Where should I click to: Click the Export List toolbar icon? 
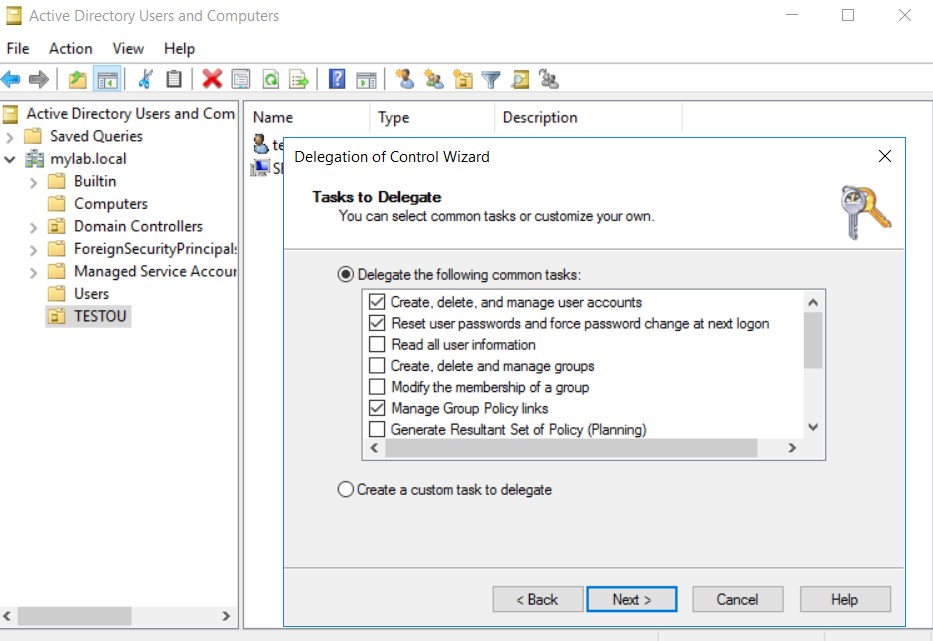click(x=299, y=79)
